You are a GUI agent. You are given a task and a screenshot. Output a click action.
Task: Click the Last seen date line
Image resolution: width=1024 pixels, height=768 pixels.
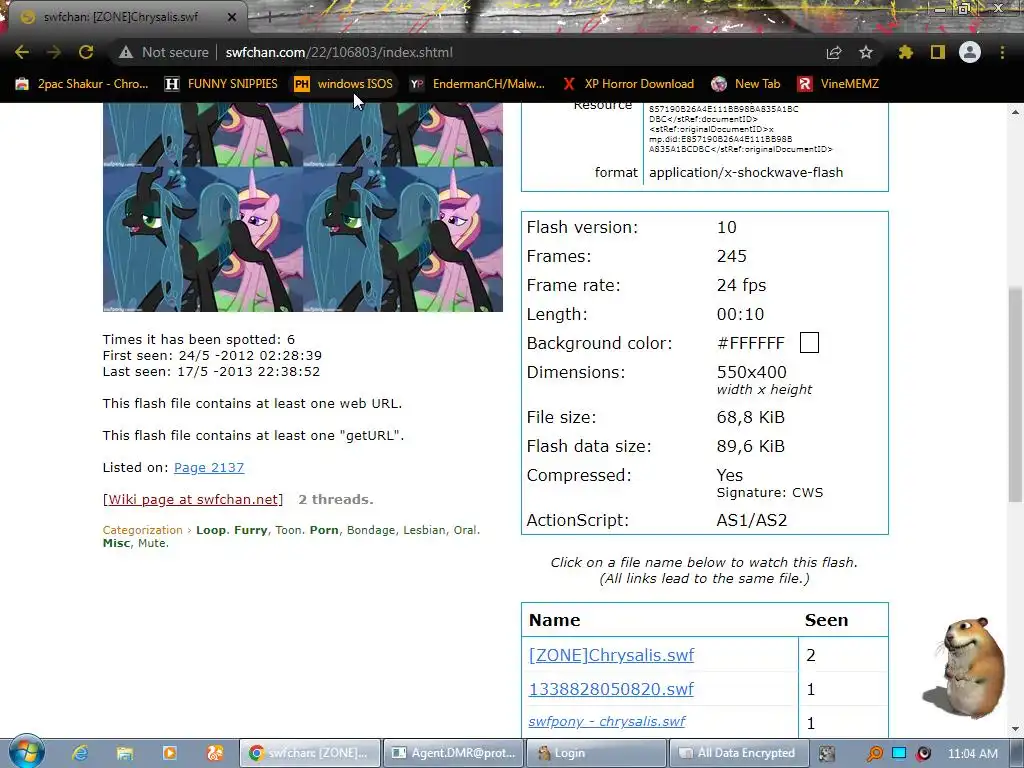211,372
